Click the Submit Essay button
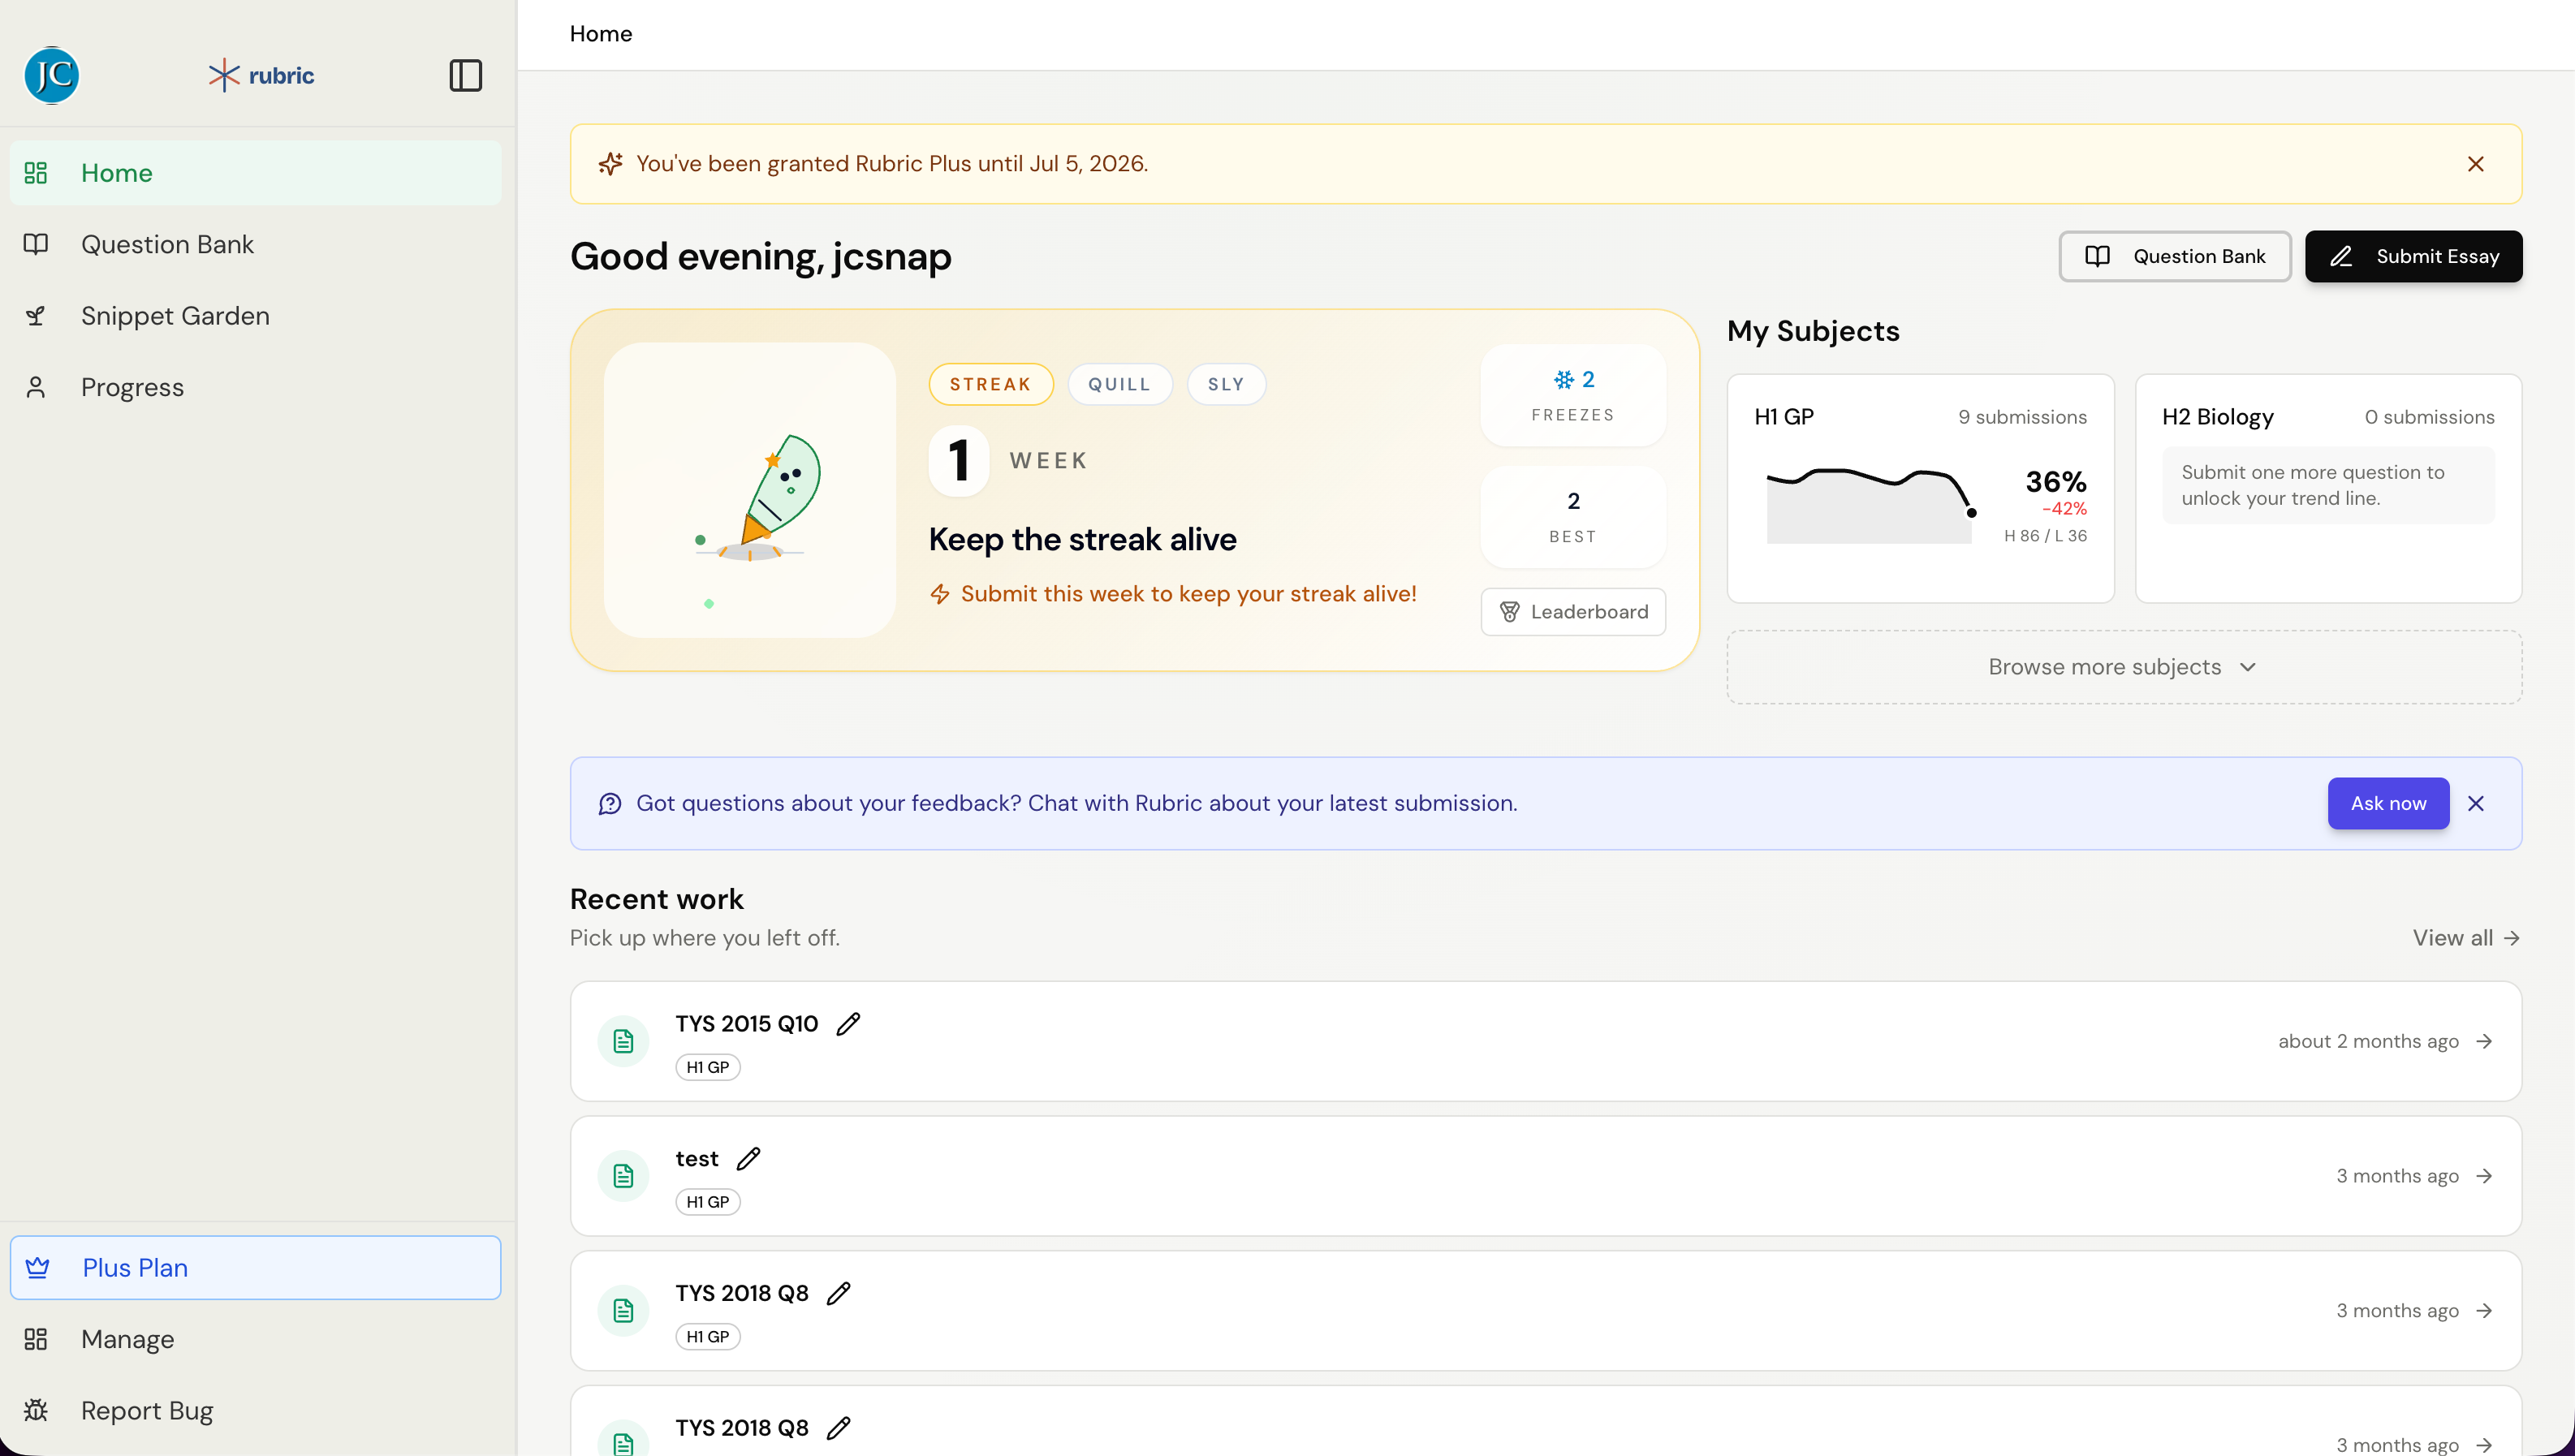 point(2413,256)
